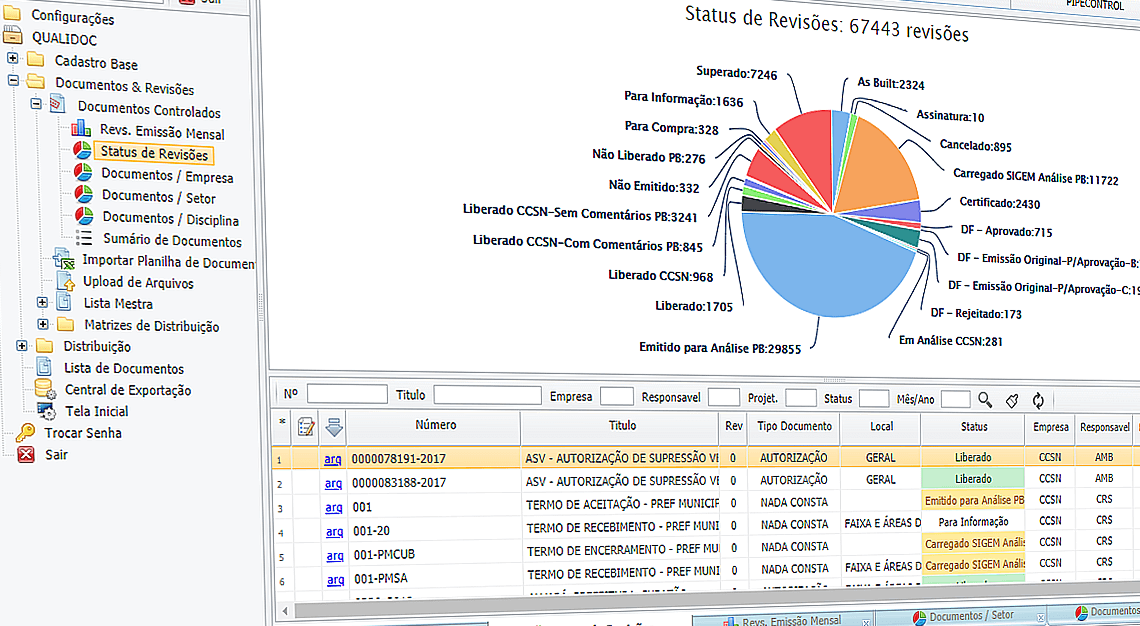Click the clear filters eraser icon
This screenshot has height=626, width=1140.
tap(1011, 398)
